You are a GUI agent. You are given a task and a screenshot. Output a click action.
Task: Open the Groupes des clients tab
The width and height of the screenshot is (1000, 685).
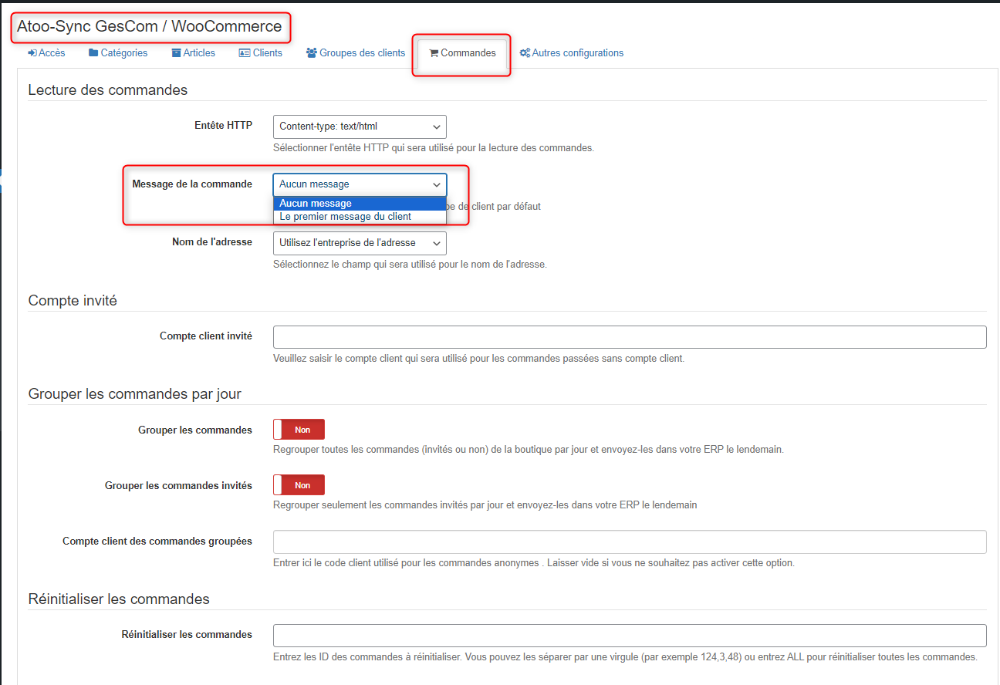(355, 53)
